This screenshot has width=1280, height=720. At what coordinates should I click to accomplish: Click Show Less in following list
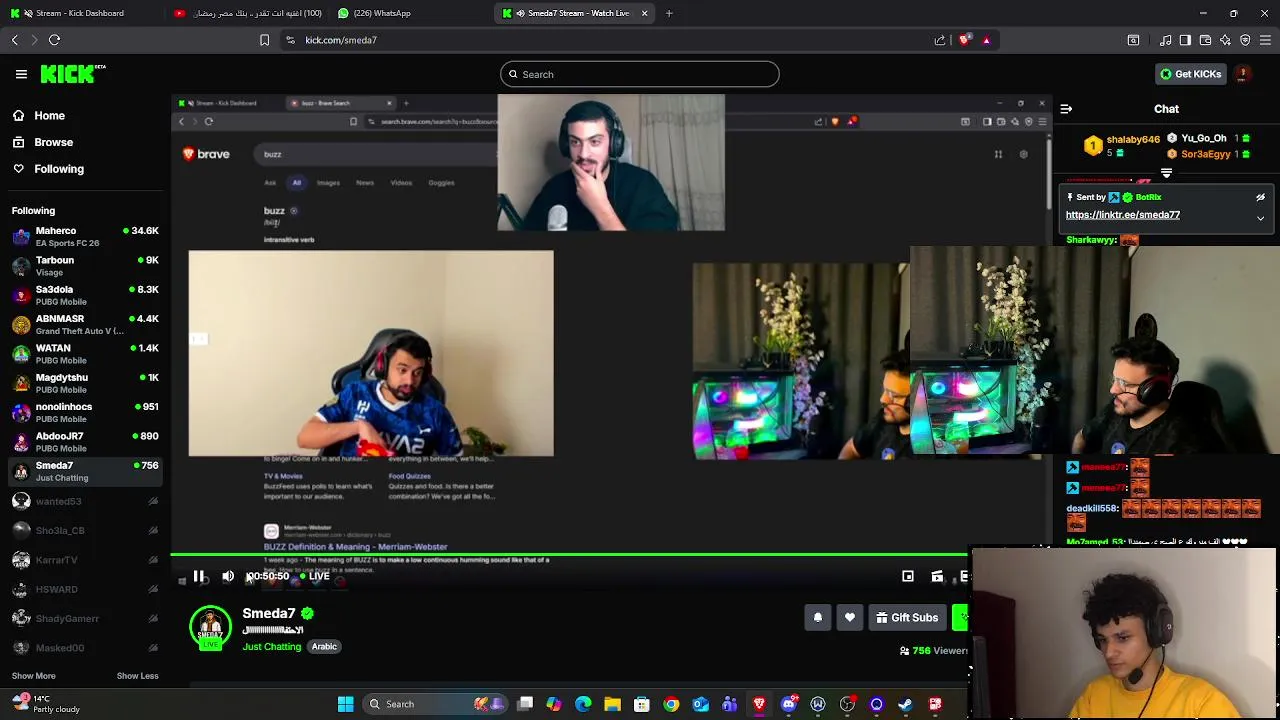coord(137,676)
